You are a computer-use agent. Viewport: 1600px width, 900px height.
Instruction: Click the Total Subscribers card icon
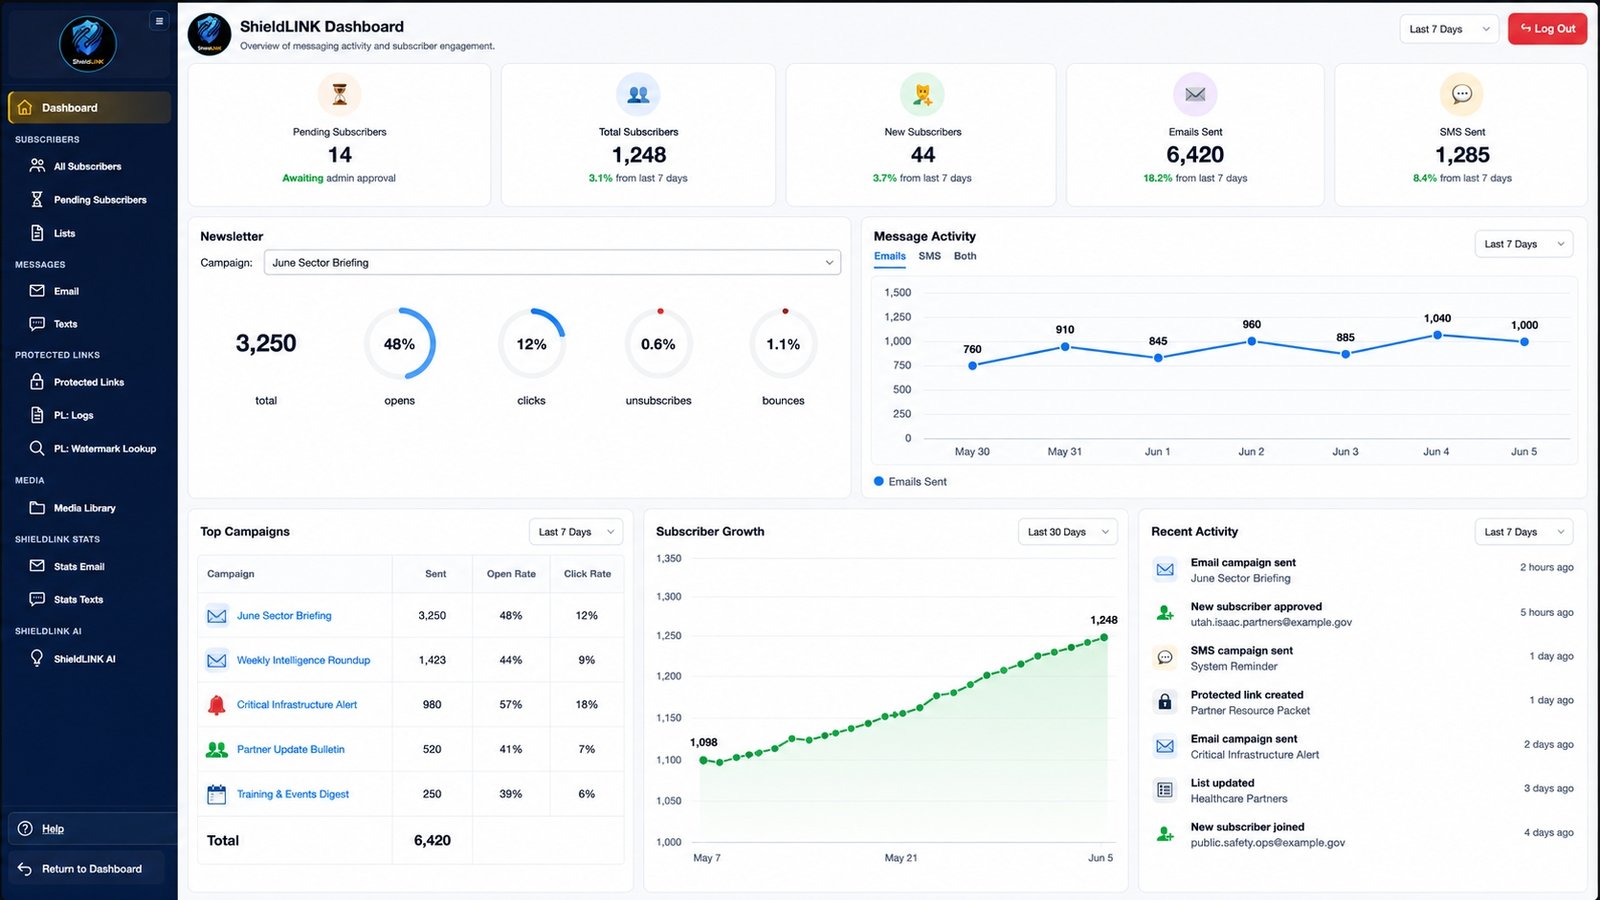pos(638,94)
